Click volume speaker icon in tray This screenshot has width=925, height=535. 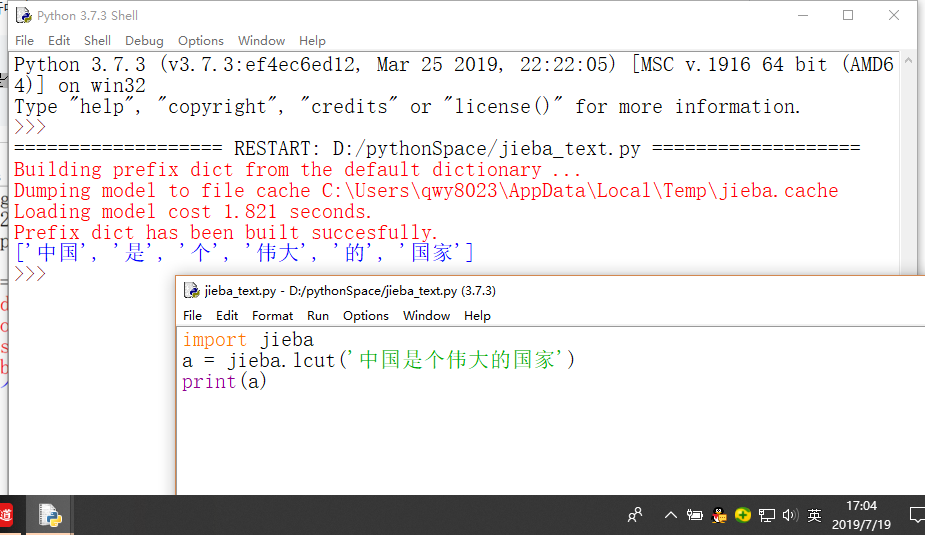tap(790, 516)
